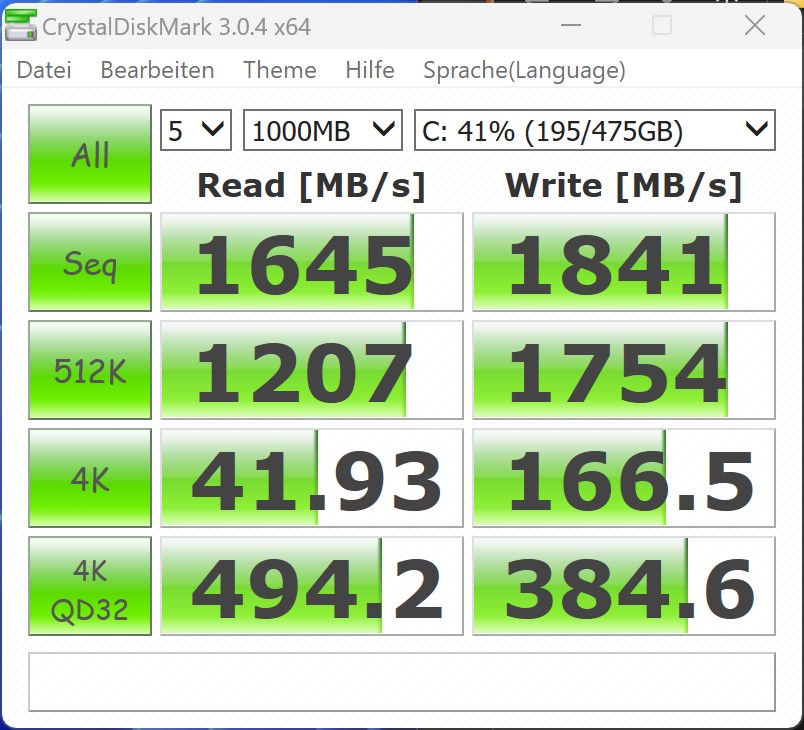Screen dimensions: 804x730
Task: Run the Seq sequential test
Action: coord(90,263)
